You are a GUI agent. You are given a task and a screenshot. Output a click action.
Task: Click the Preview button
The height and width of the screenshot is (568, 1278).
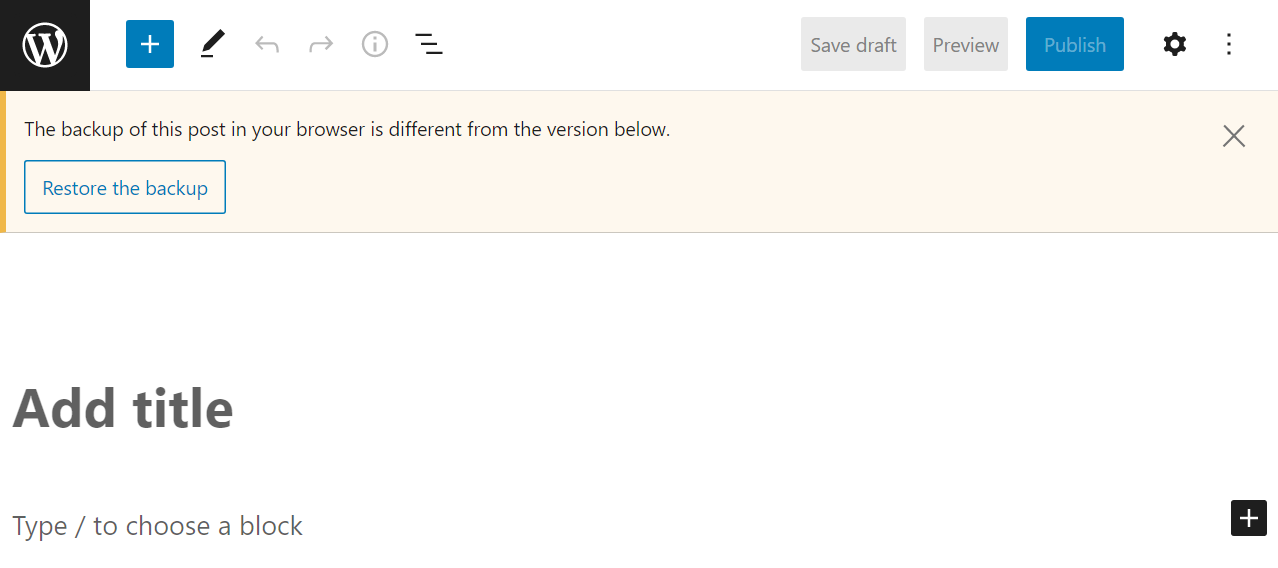pos(966,44)
